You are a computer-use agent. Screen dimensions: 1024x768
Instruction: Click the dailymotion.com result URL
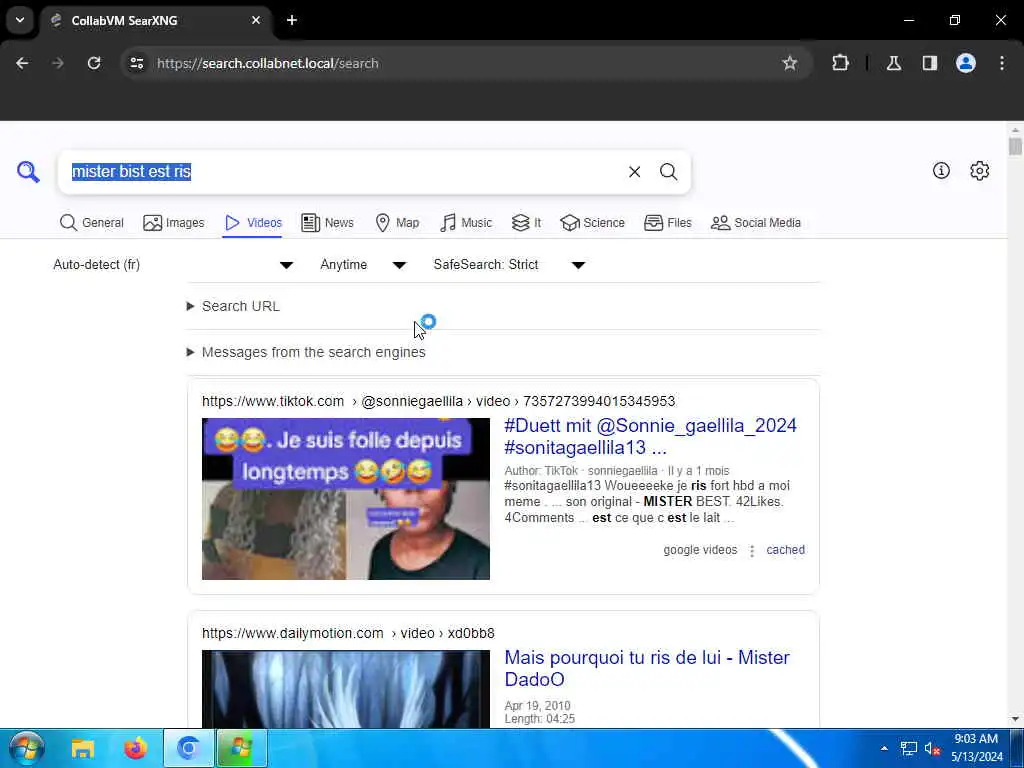pos(348,633)
